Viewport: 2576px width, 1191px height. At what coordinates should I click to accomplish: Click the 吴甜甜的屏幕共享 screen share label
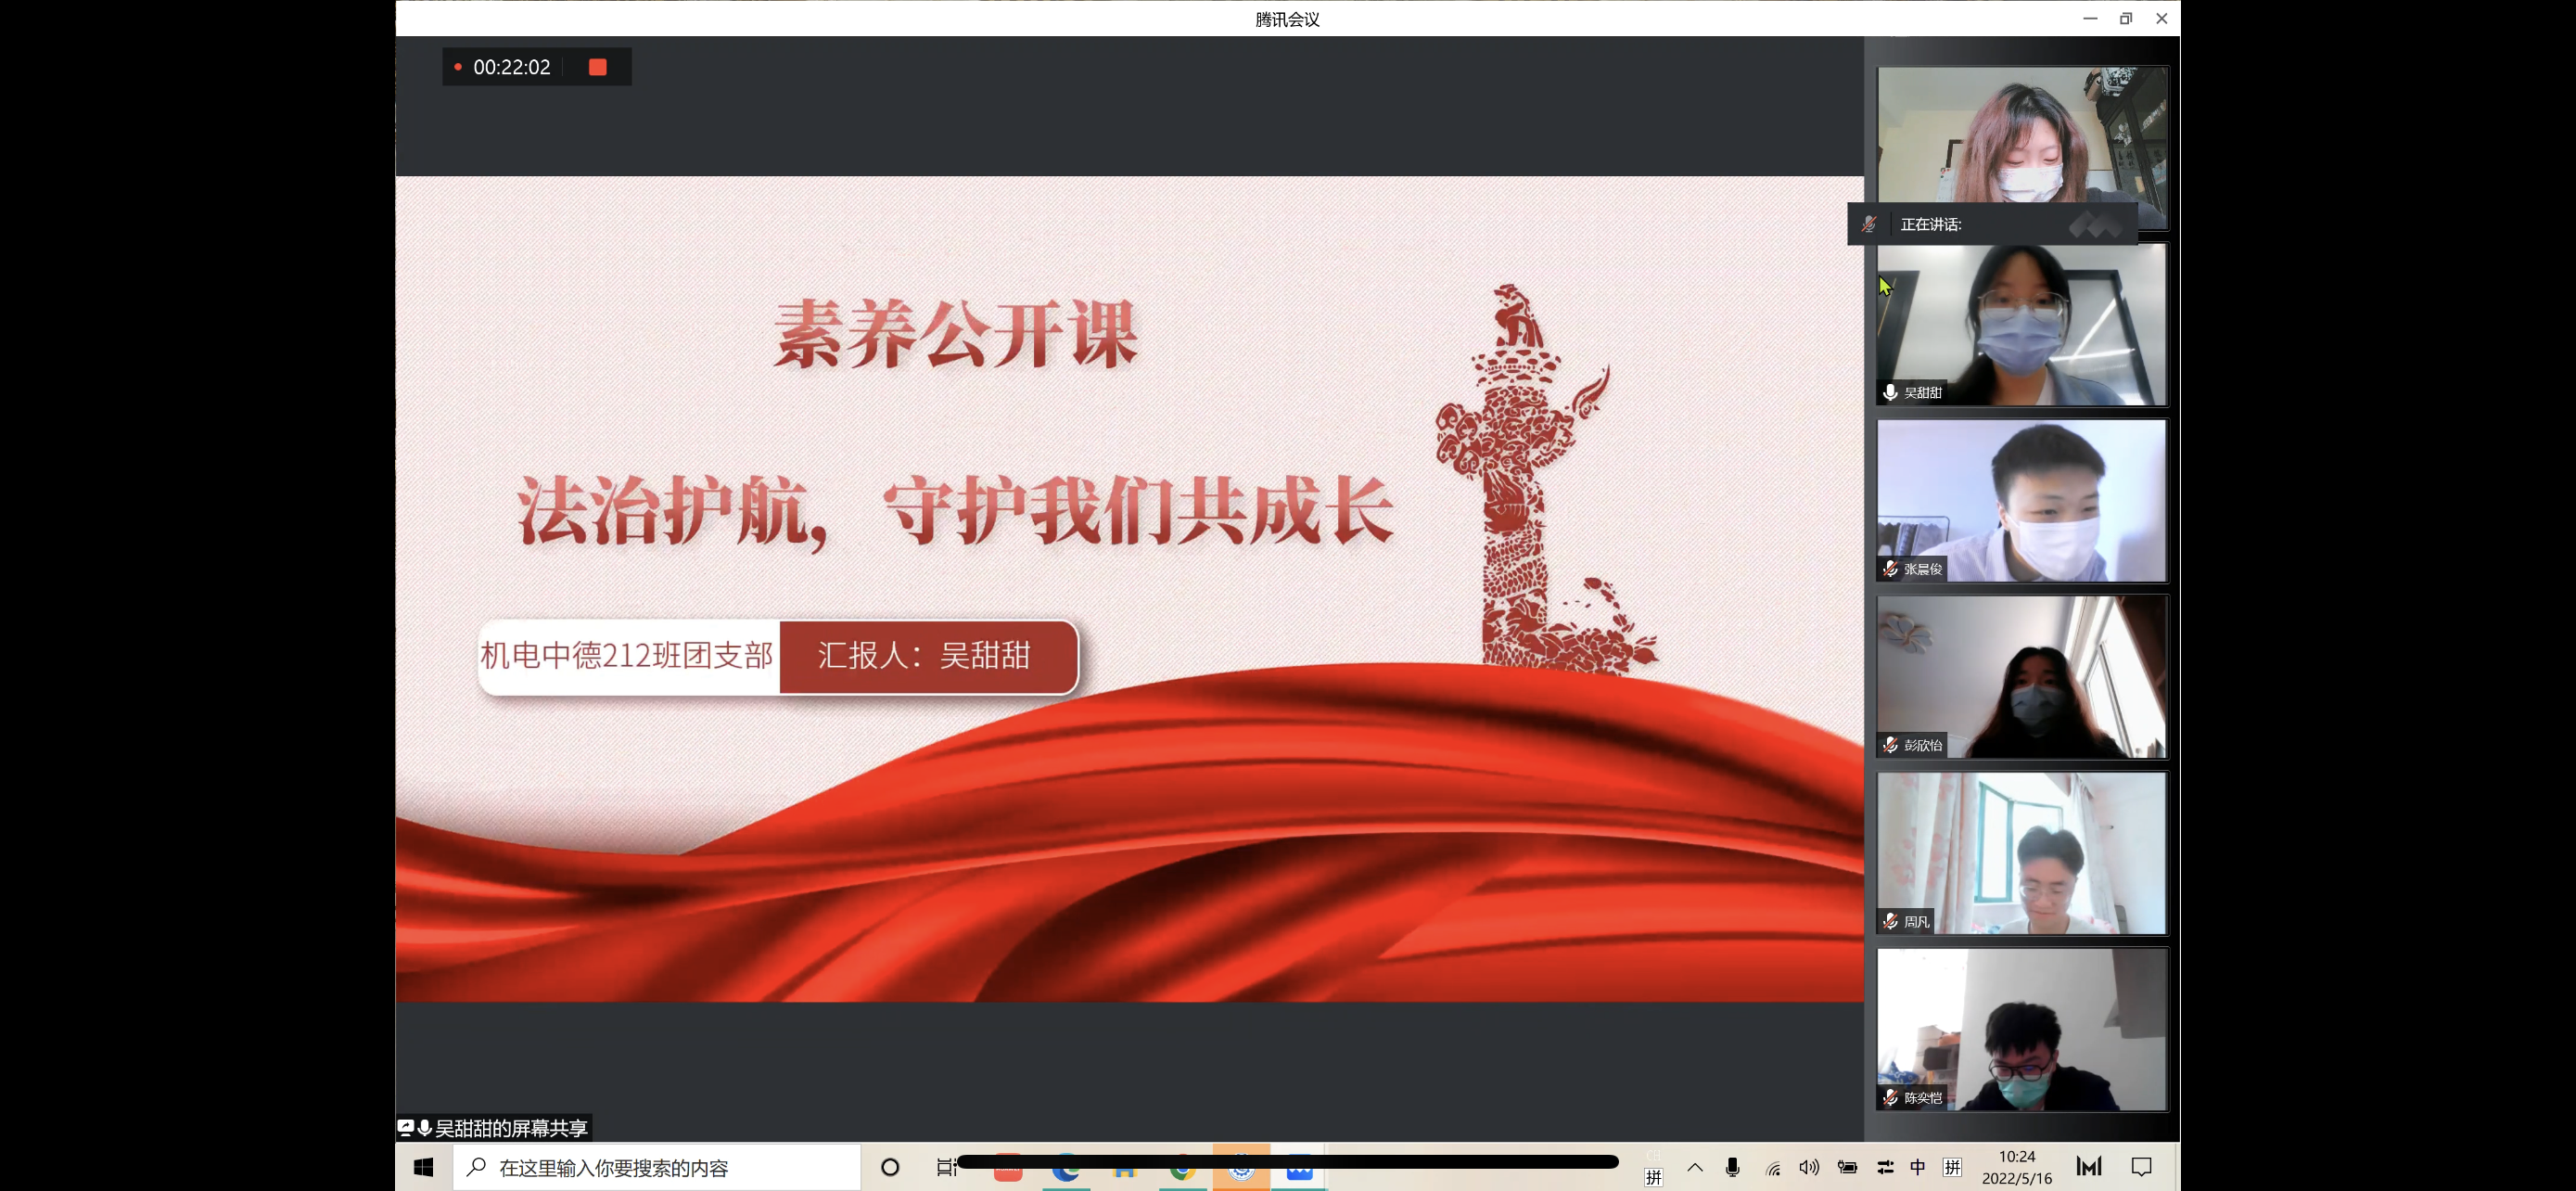click(511, 1128)
